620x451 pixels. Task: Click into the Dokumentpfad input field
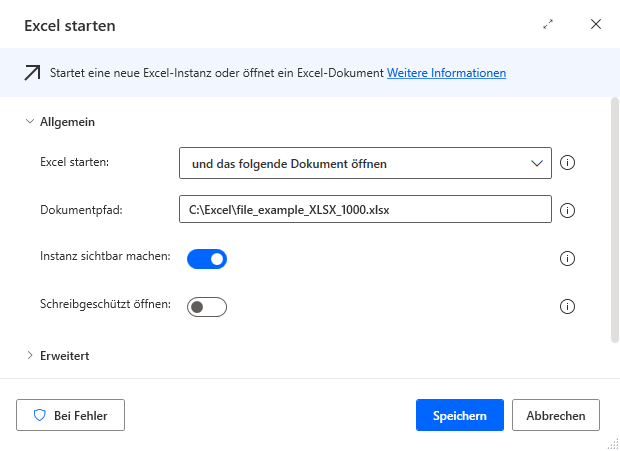[x=365, y=209]
